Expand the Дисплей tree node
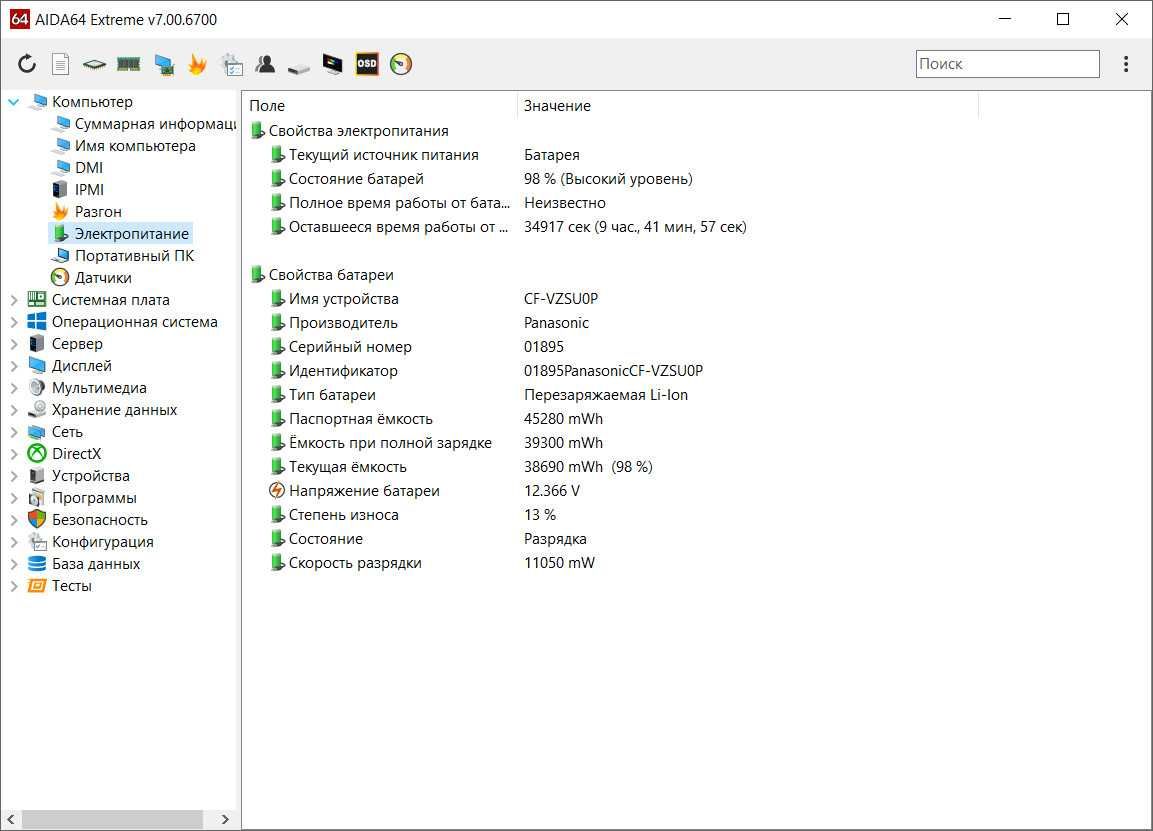This screenshot has height=831, width=1153. click(13, 366)
